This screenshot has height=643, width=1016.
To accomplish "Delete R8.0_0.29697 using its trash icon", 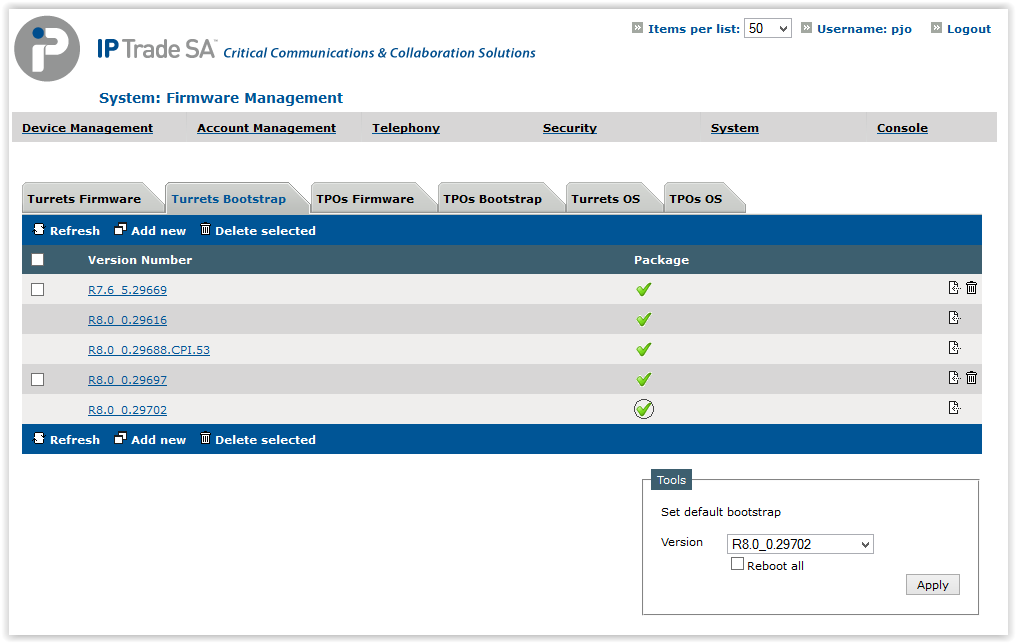I will click(x=971, y=378).
